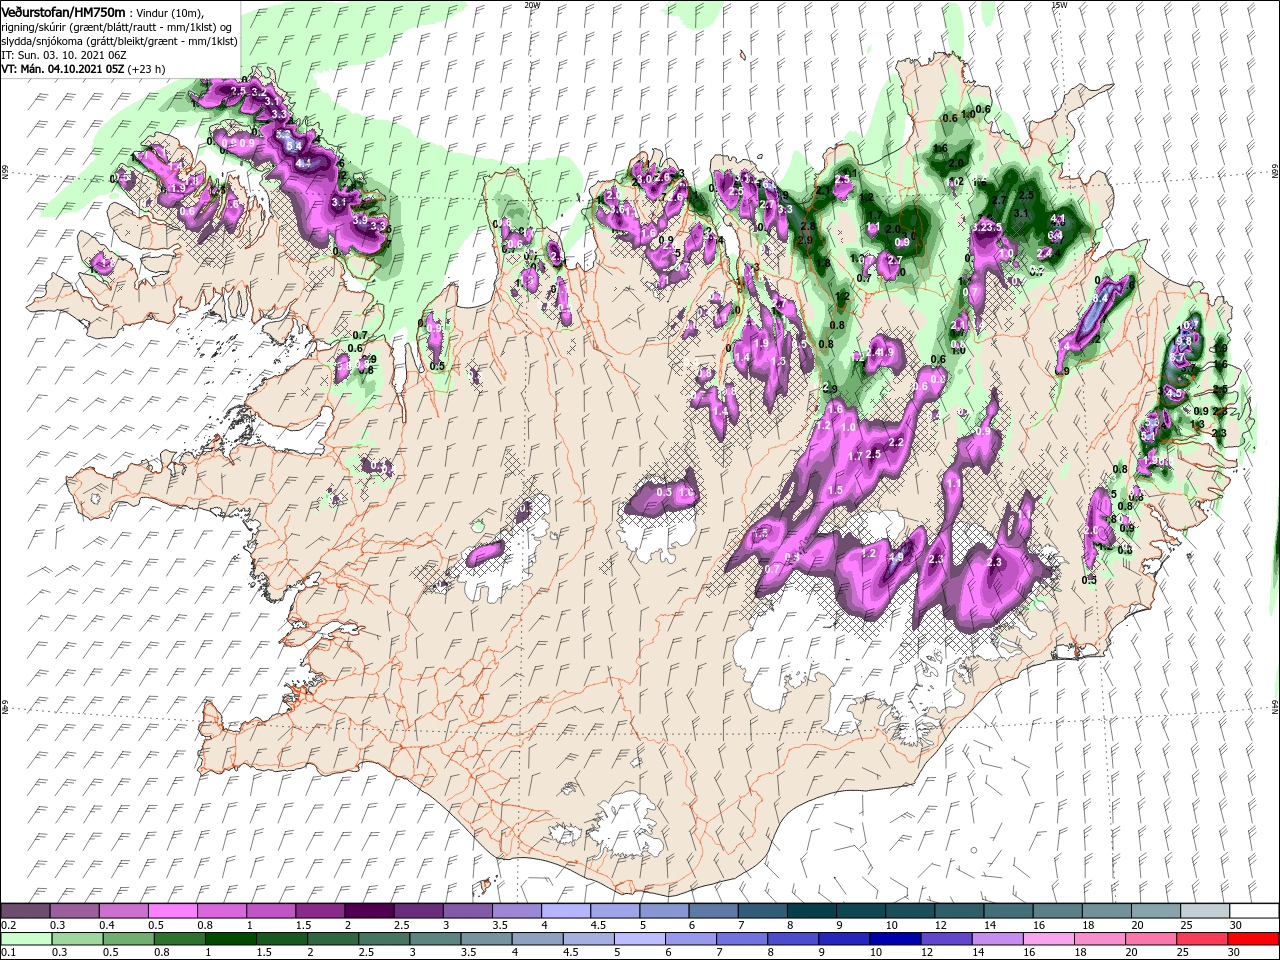
Task: Click the '12' label in bottom legend row
Action: click(x=928, y=953)
